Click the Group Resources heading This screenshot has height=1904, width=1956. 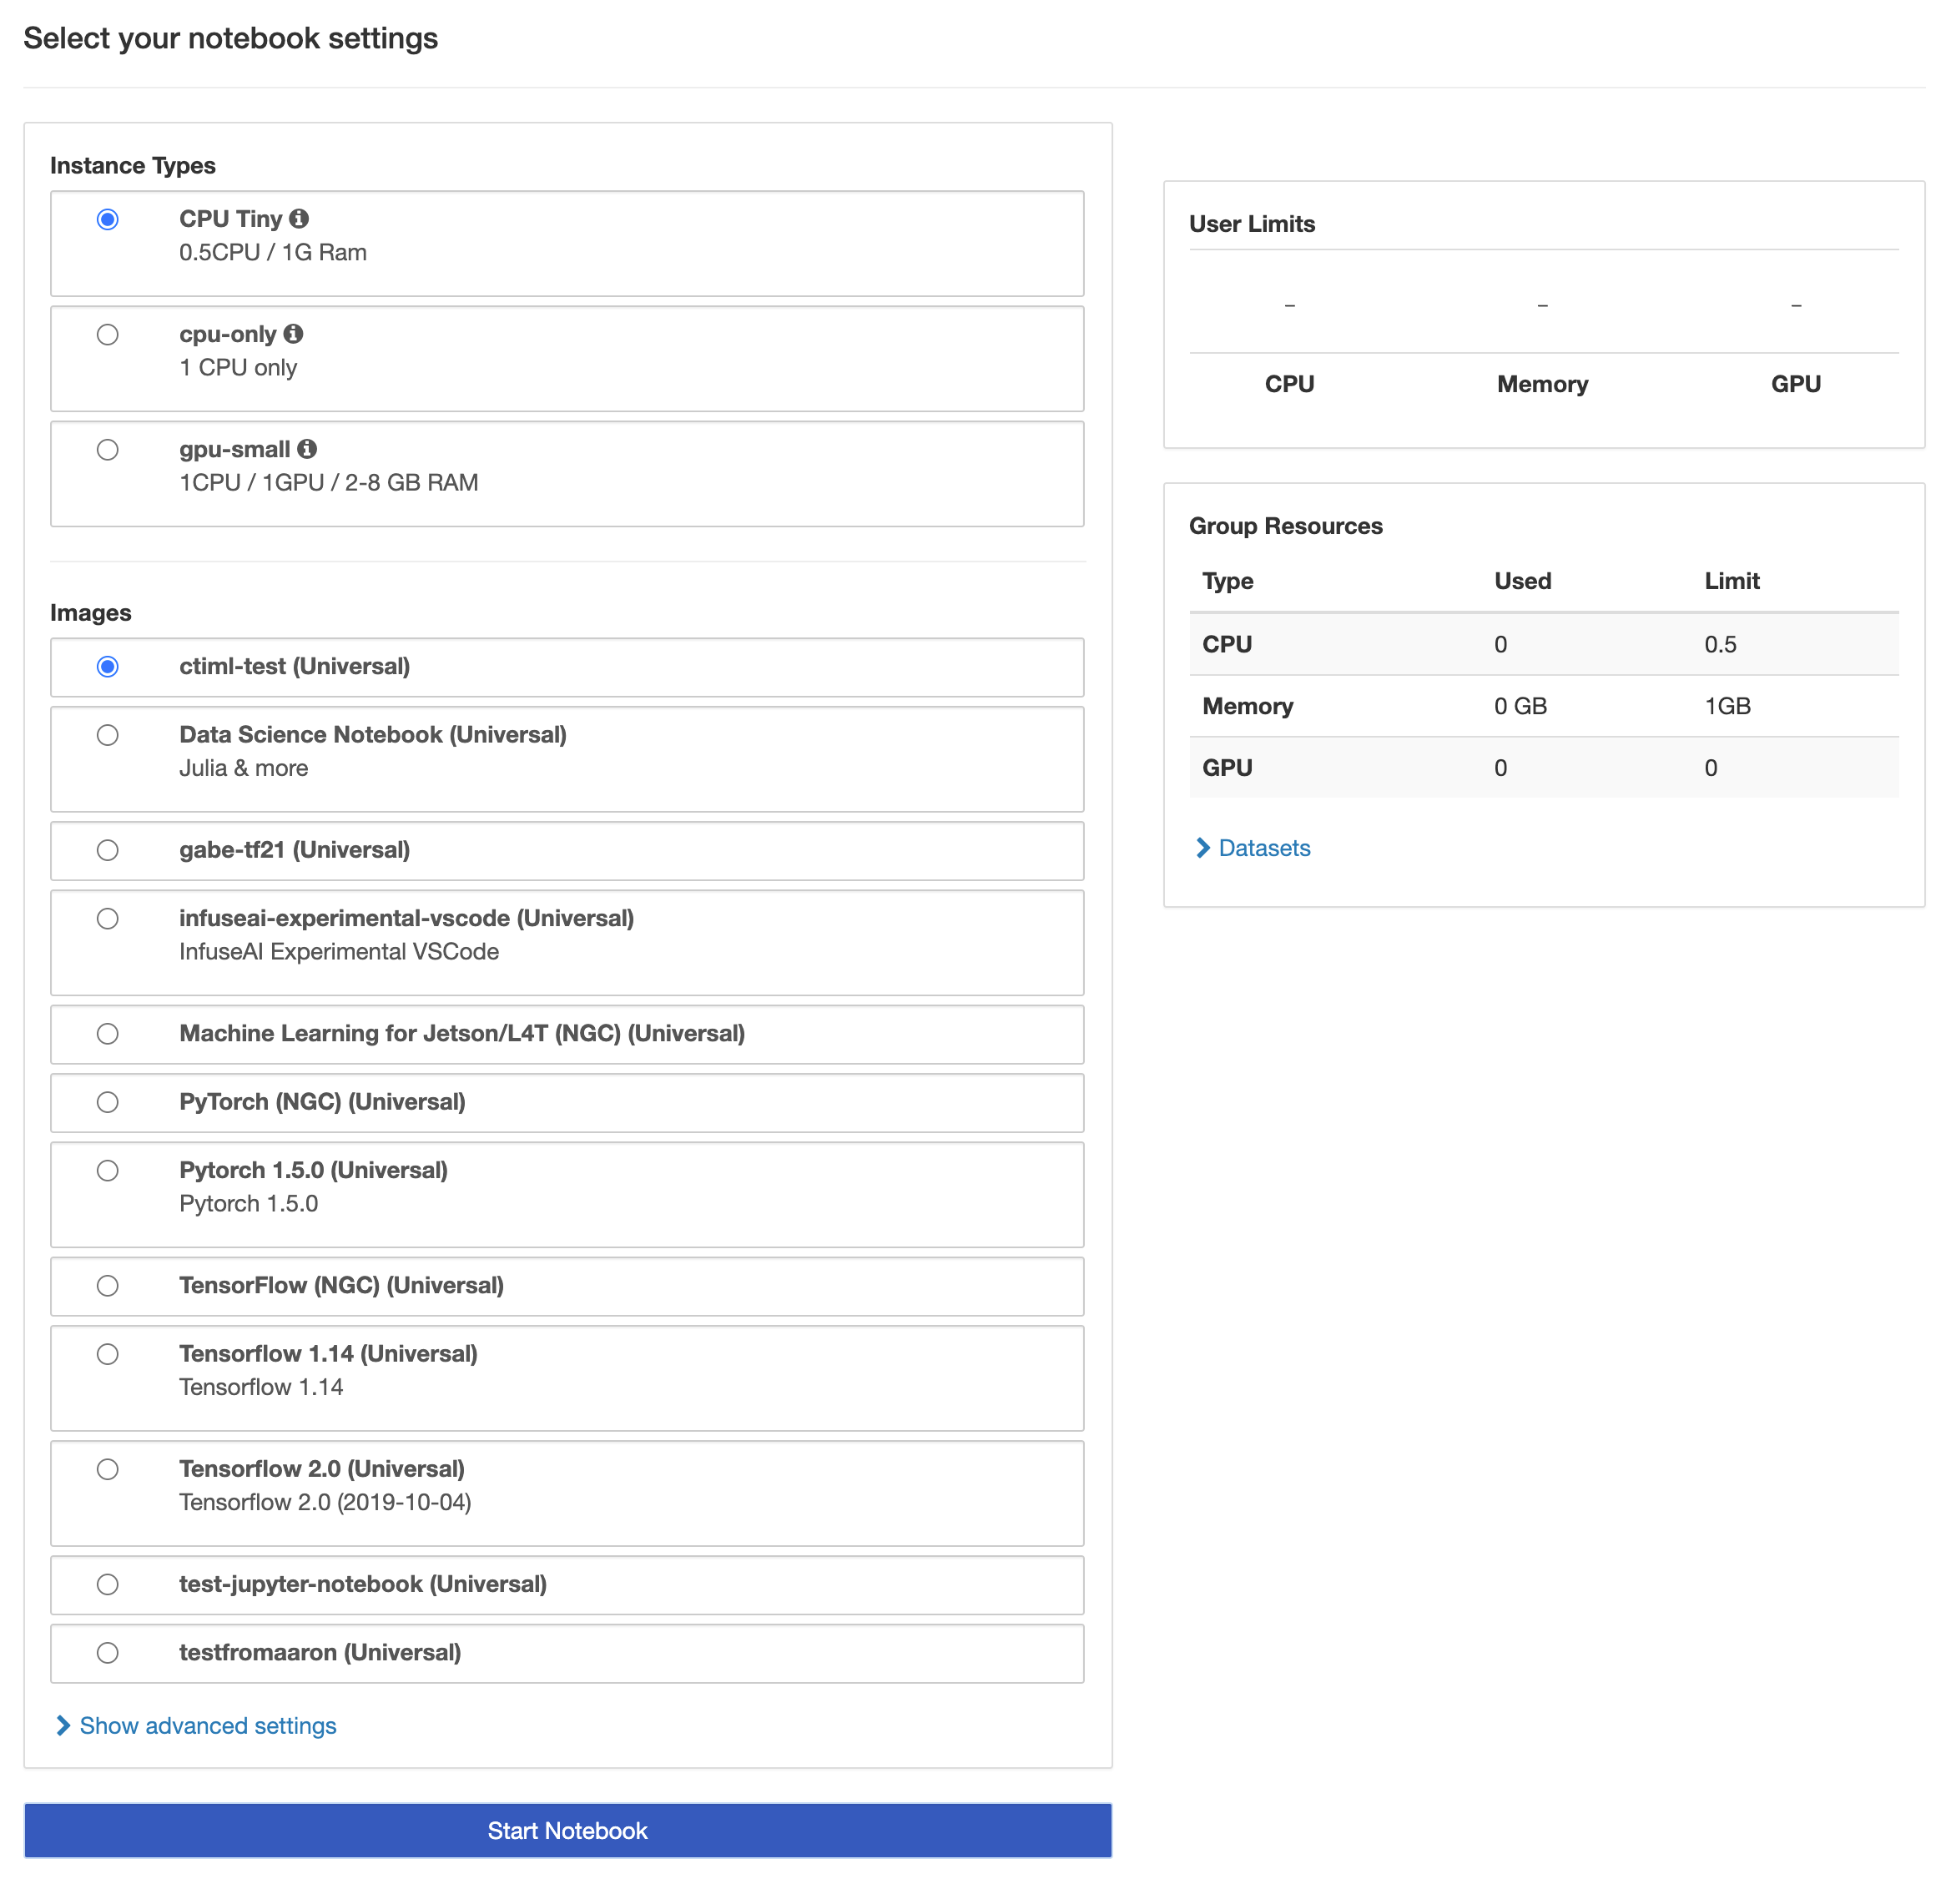(x=1285, y=526)
